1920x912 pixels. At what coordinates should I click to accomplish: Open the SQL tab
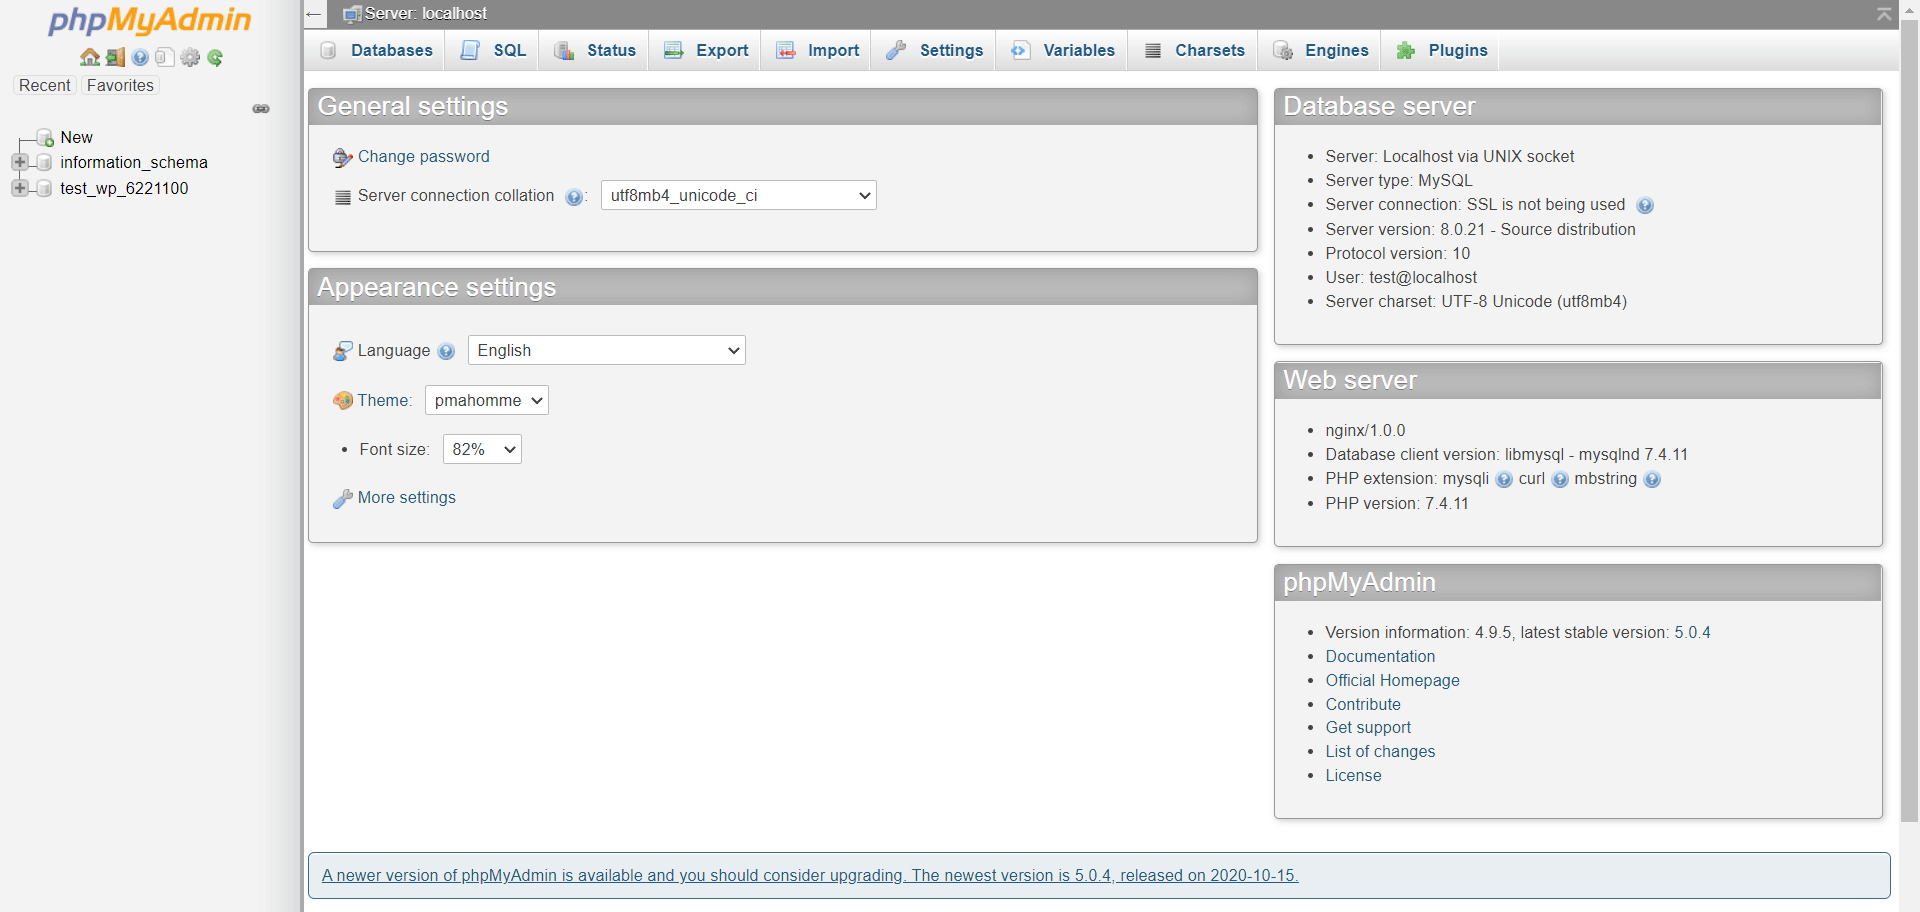point(492,50)
